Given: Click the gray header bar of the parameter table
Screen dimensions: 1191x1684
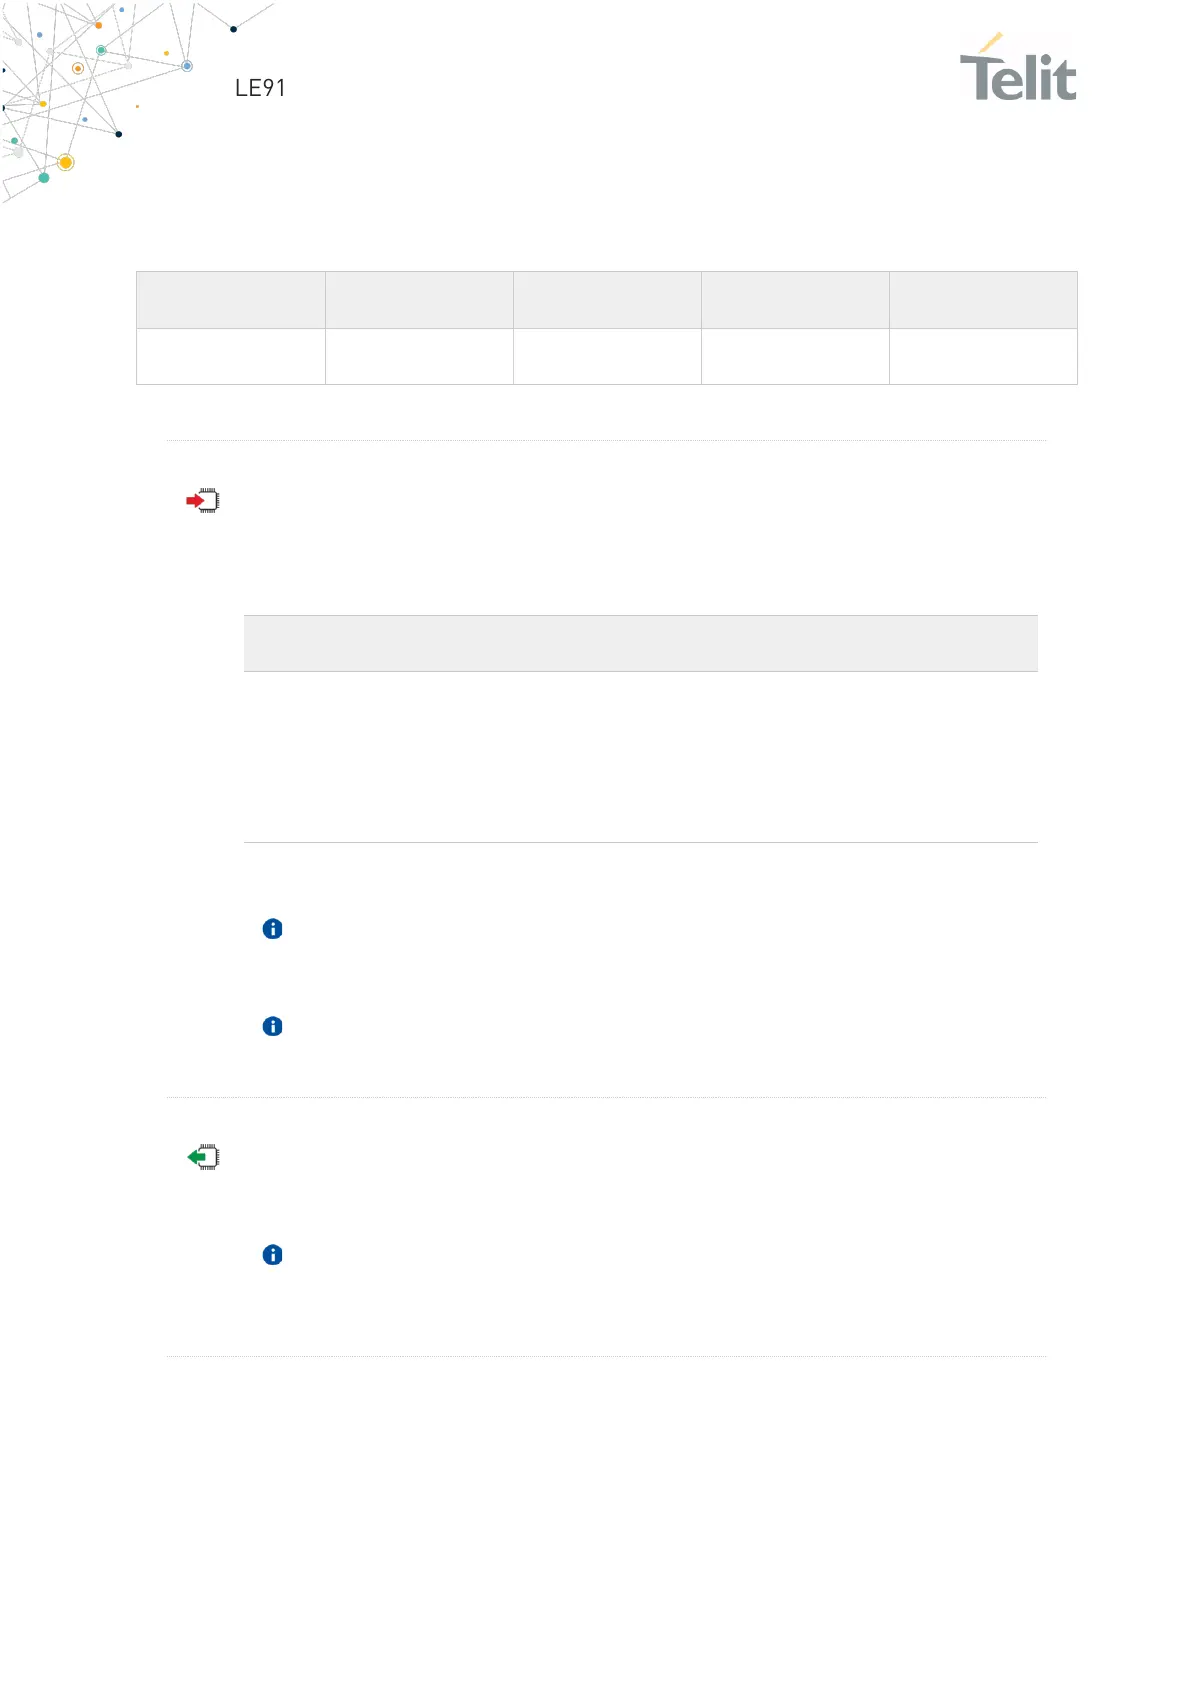Looking at the screenshot, I should (641, 643).
